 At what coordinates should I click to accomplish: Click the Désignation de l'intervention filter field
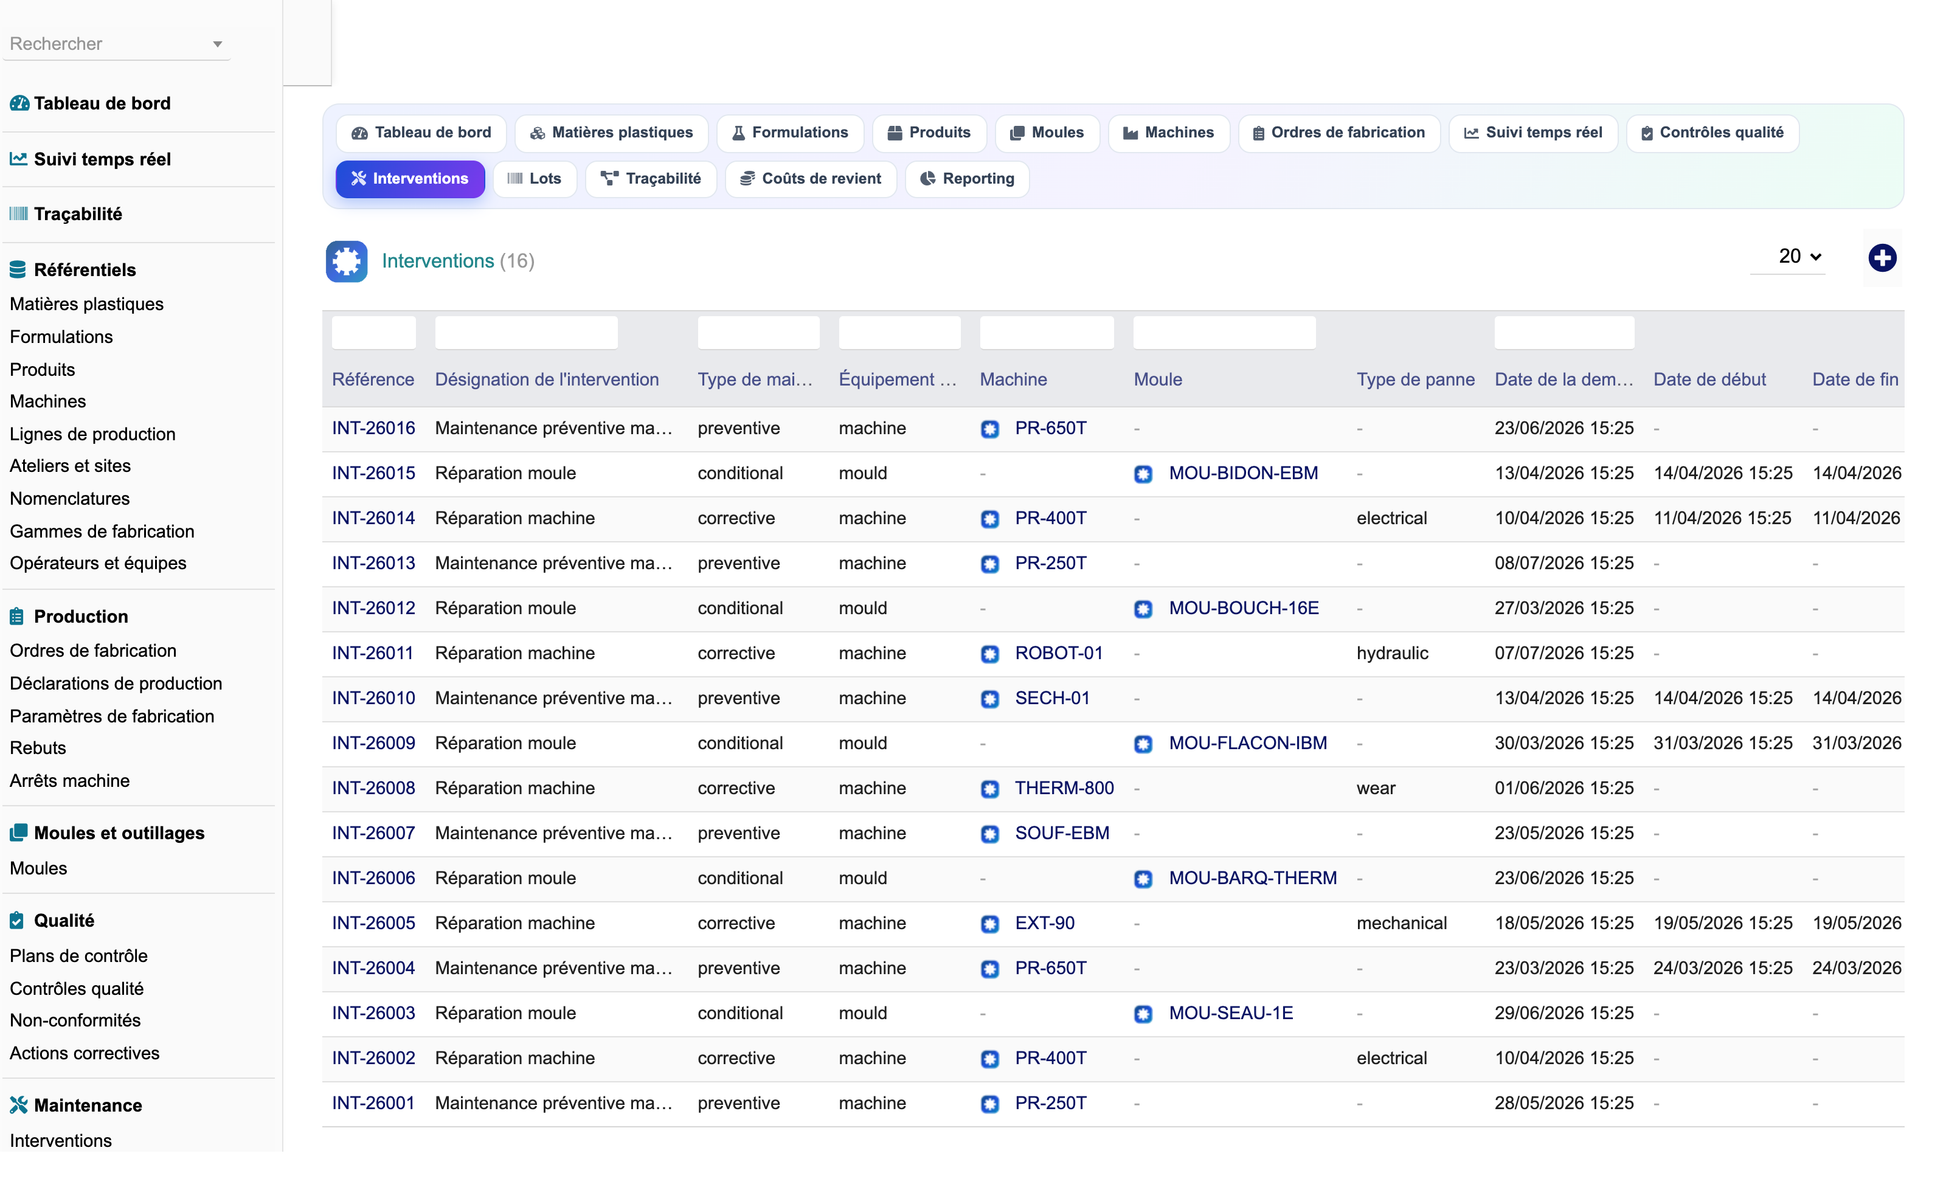[x=526, y=333]
